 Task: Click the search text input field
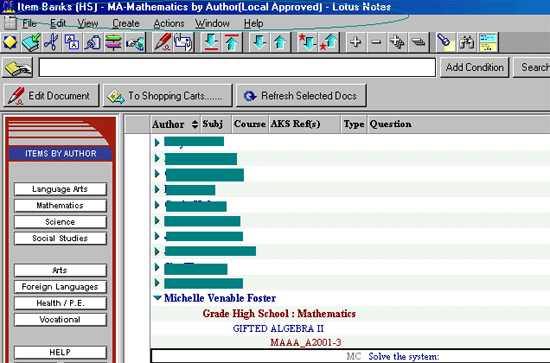237,67
